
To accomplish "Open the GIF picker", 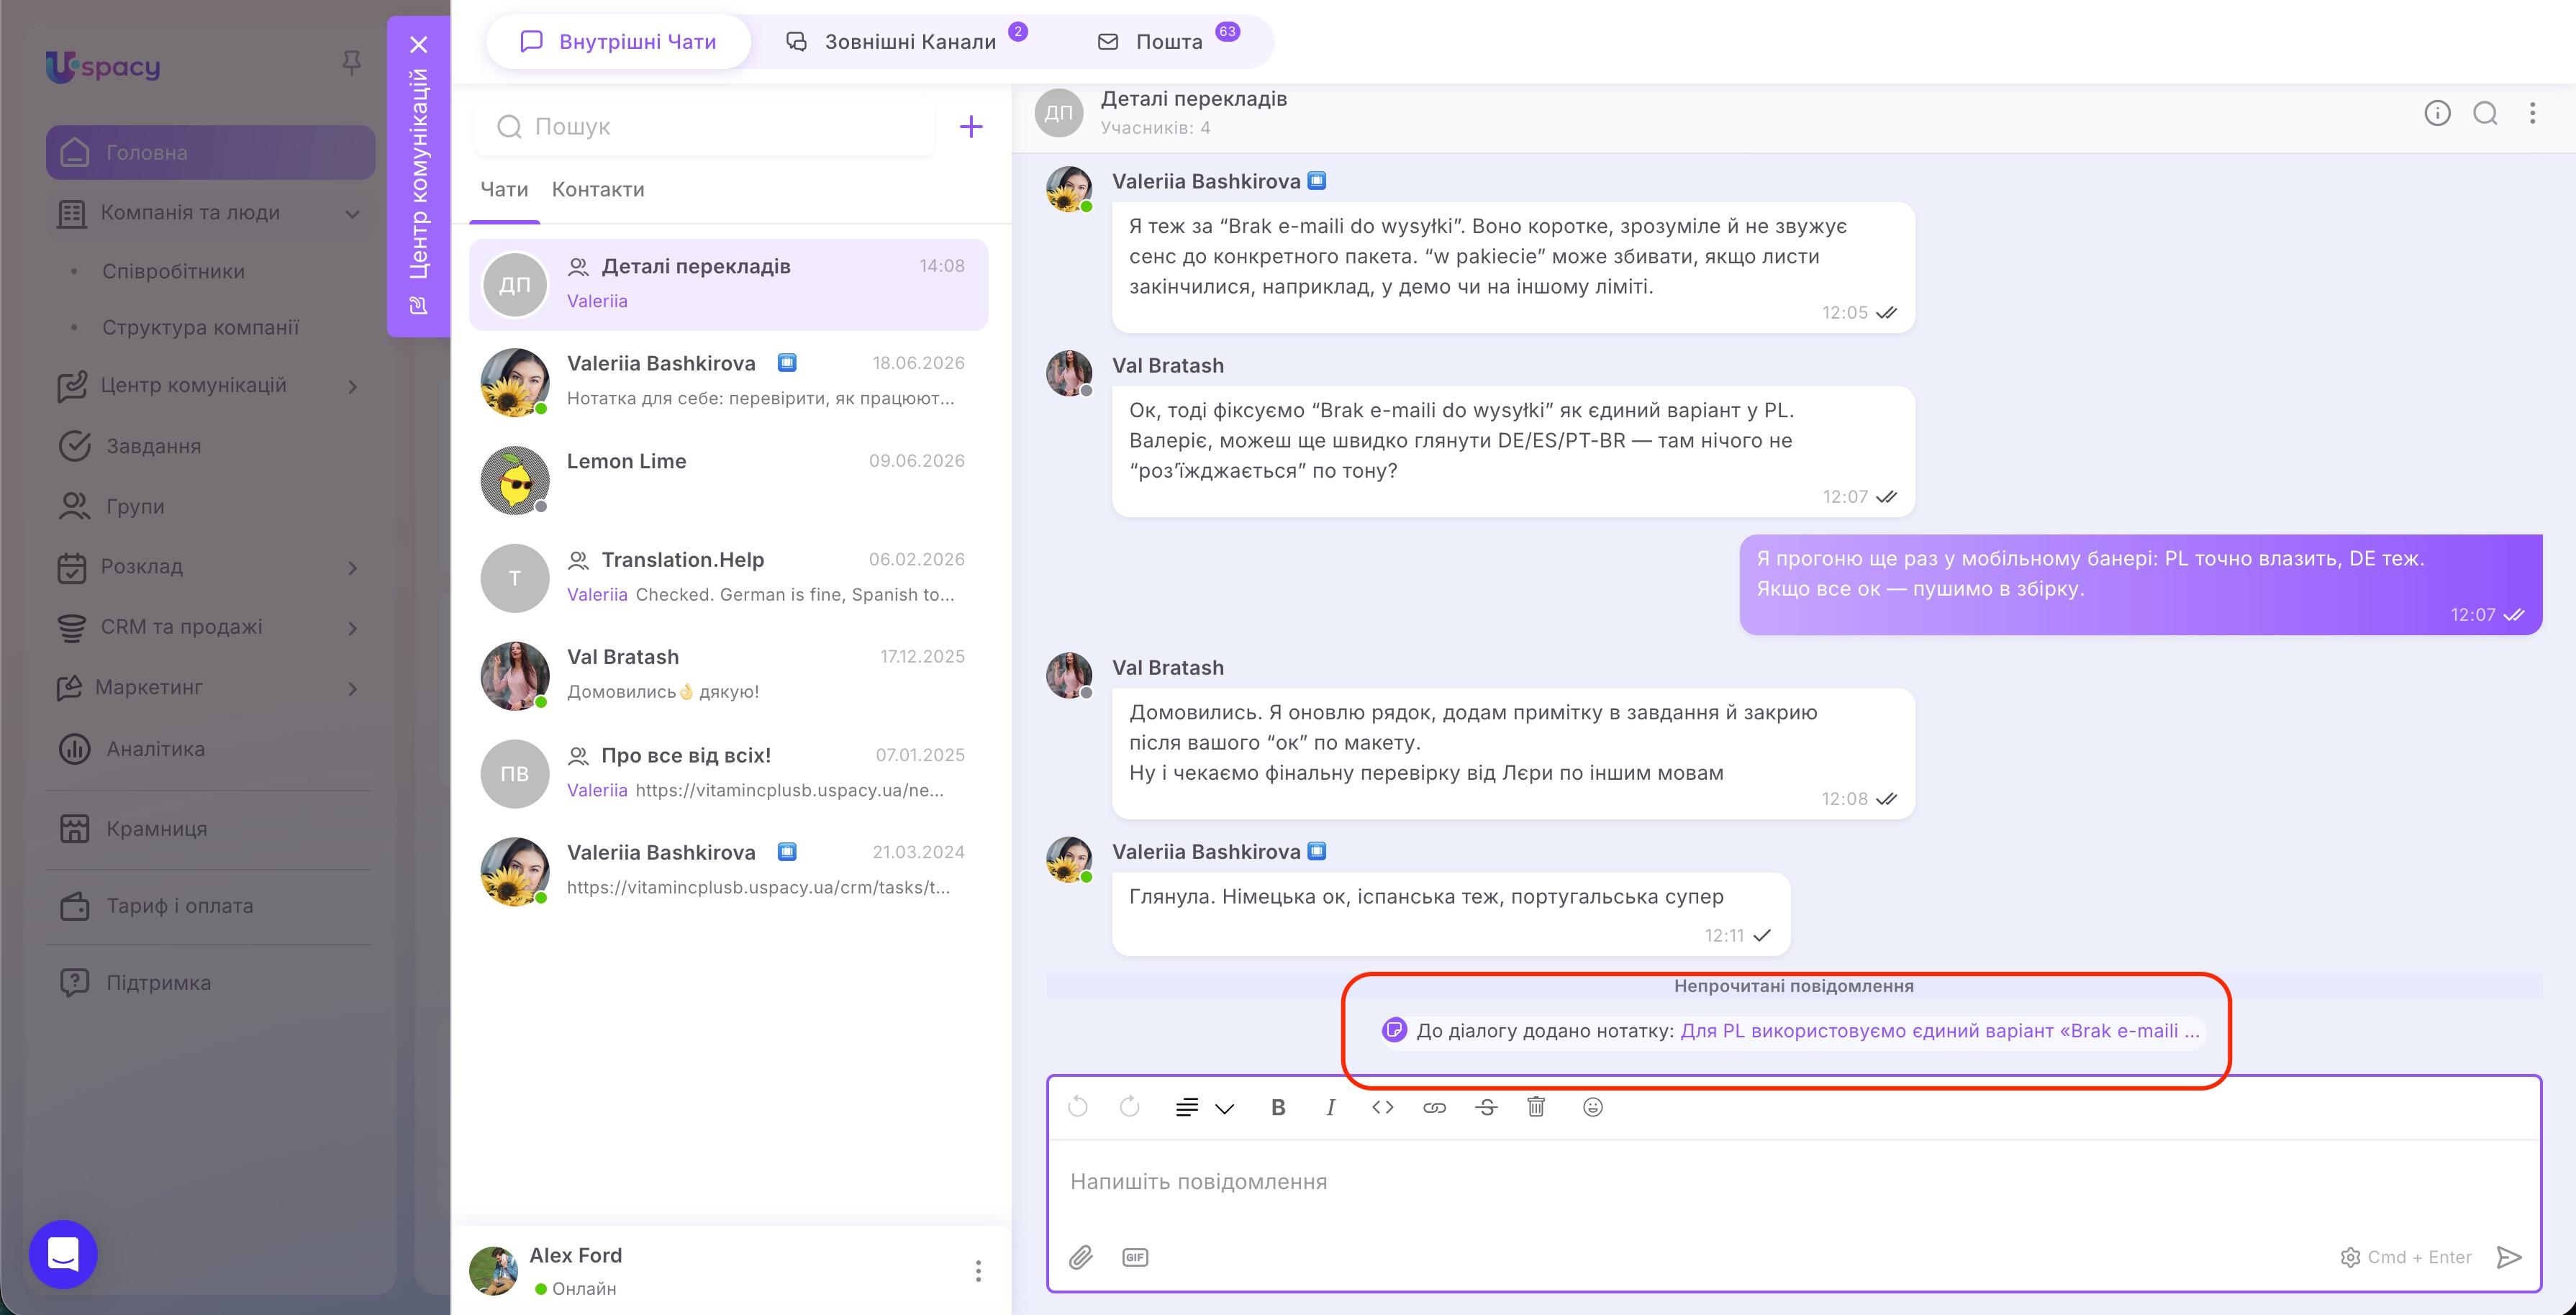I will point(1135,1257).
